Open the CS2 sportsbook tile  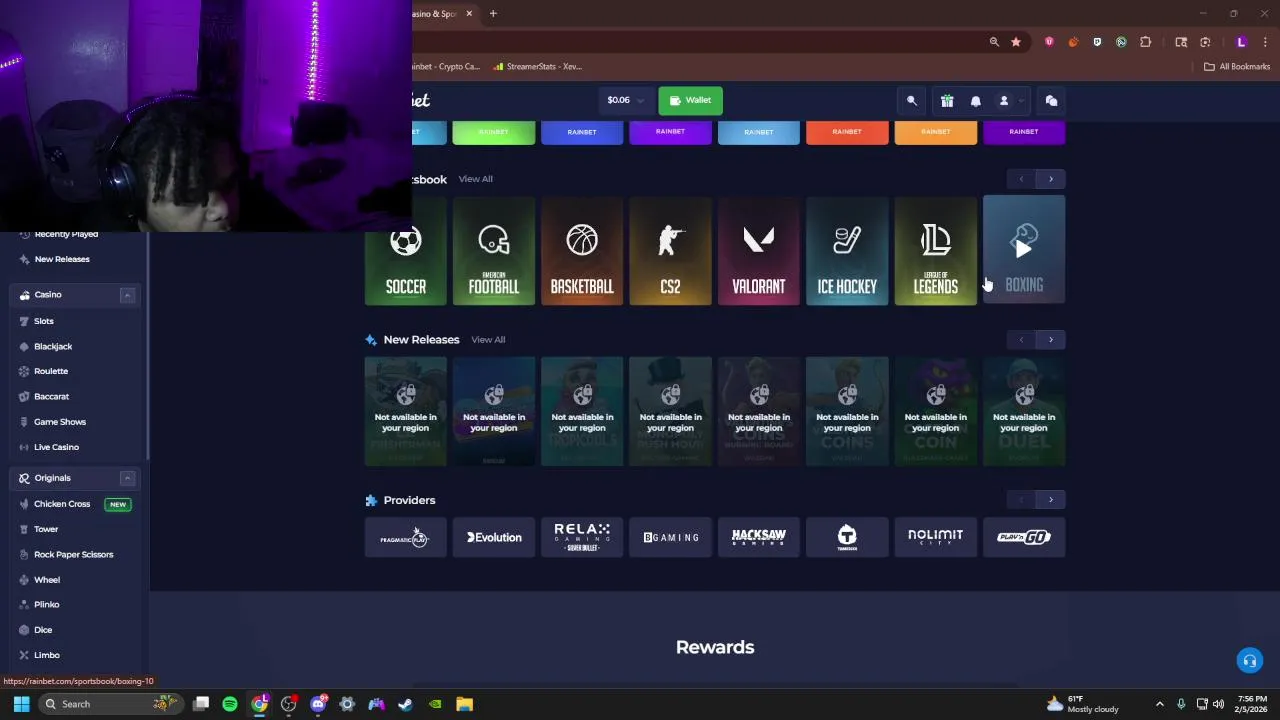click(x=670, y=251)
